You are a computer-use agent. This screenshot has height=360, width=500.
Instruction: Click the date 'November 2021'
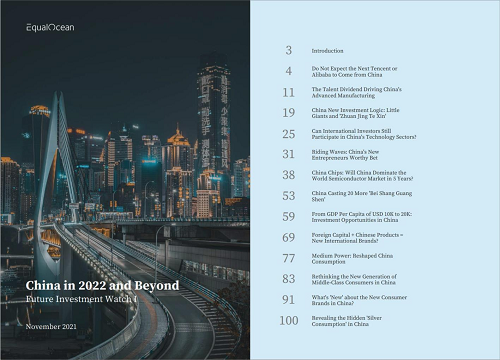pos(51,327)
